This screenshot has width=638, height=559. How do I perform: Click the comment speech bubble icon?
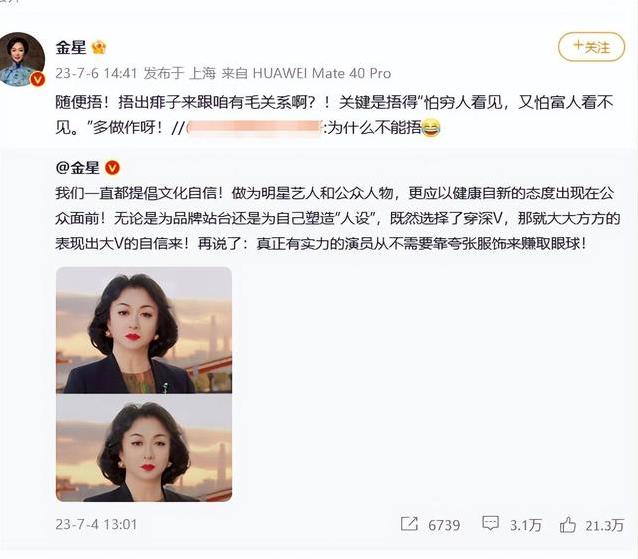click(490, 523)
